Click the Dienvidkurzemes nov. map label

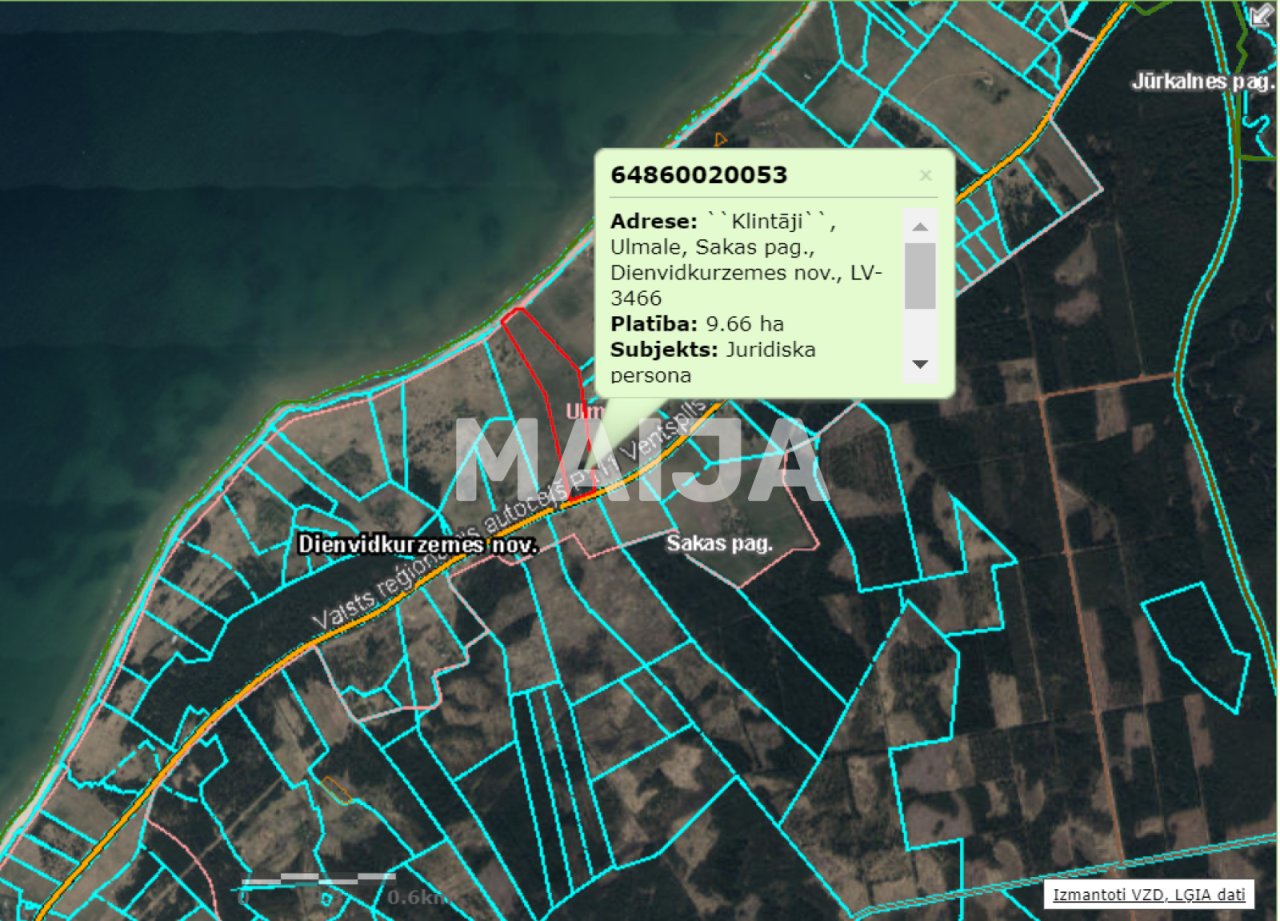[x=418, y=545]
